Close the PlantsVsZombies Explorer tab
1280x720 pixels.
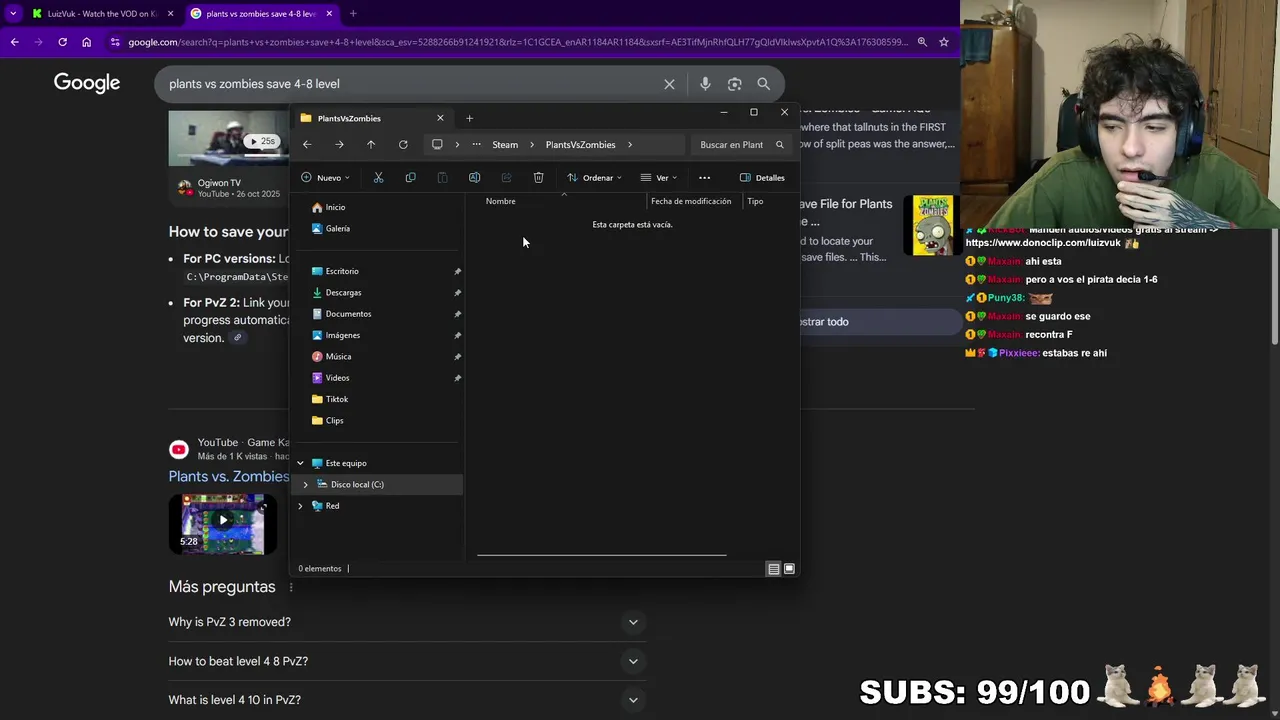pos(440,118)
